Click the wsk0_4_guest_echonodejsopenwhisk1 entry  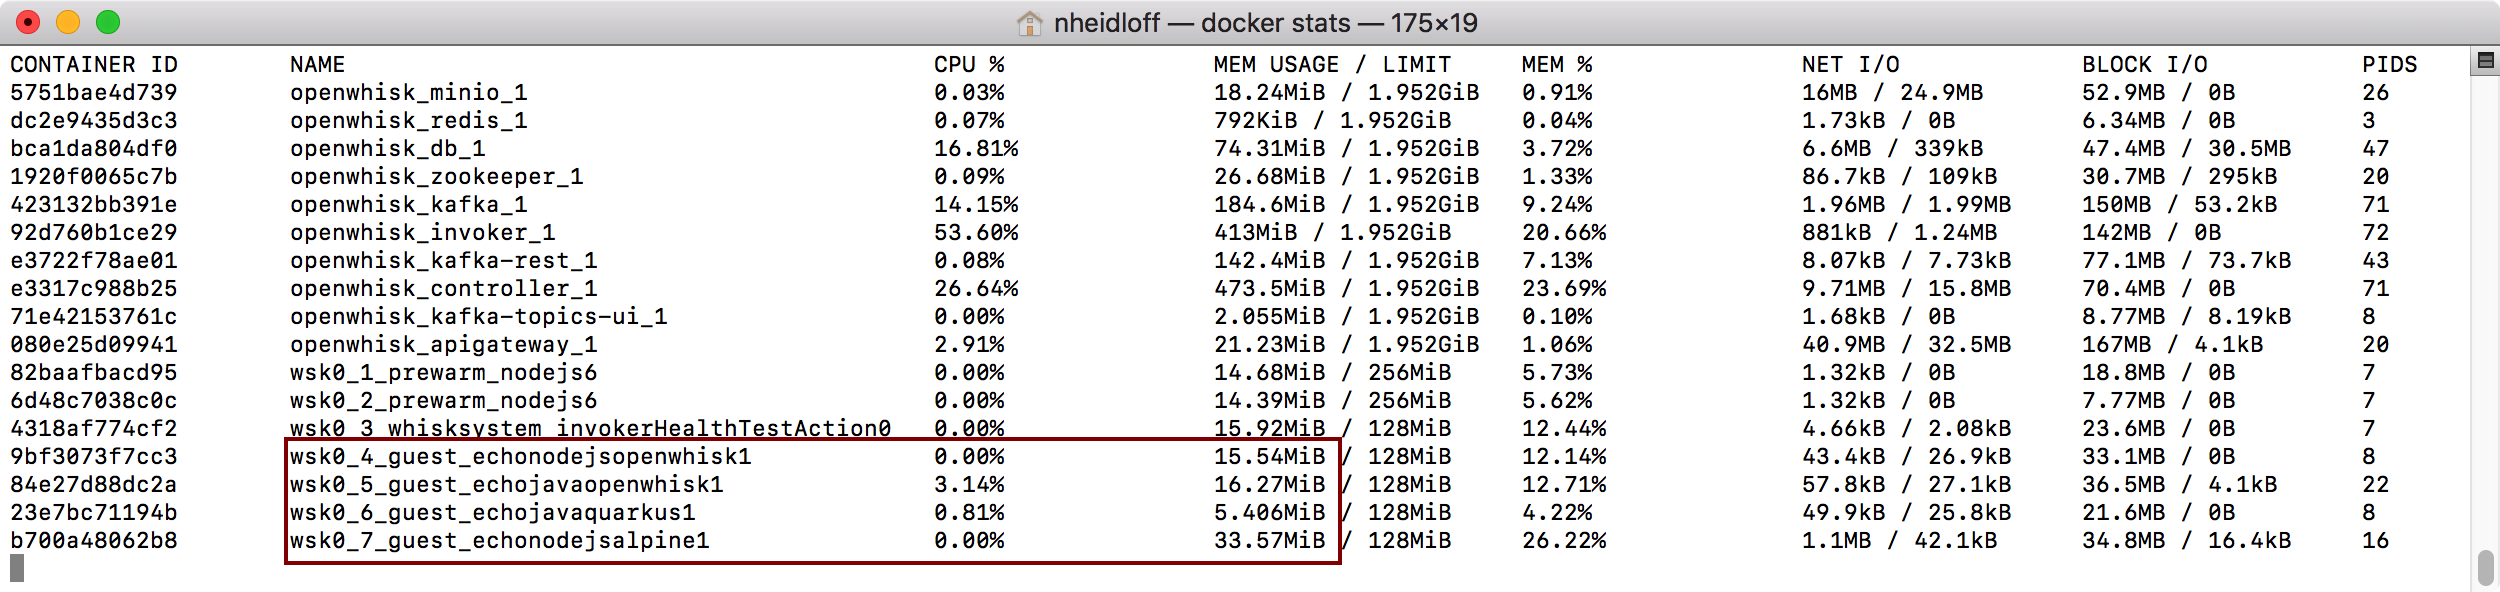coord(520,457)
